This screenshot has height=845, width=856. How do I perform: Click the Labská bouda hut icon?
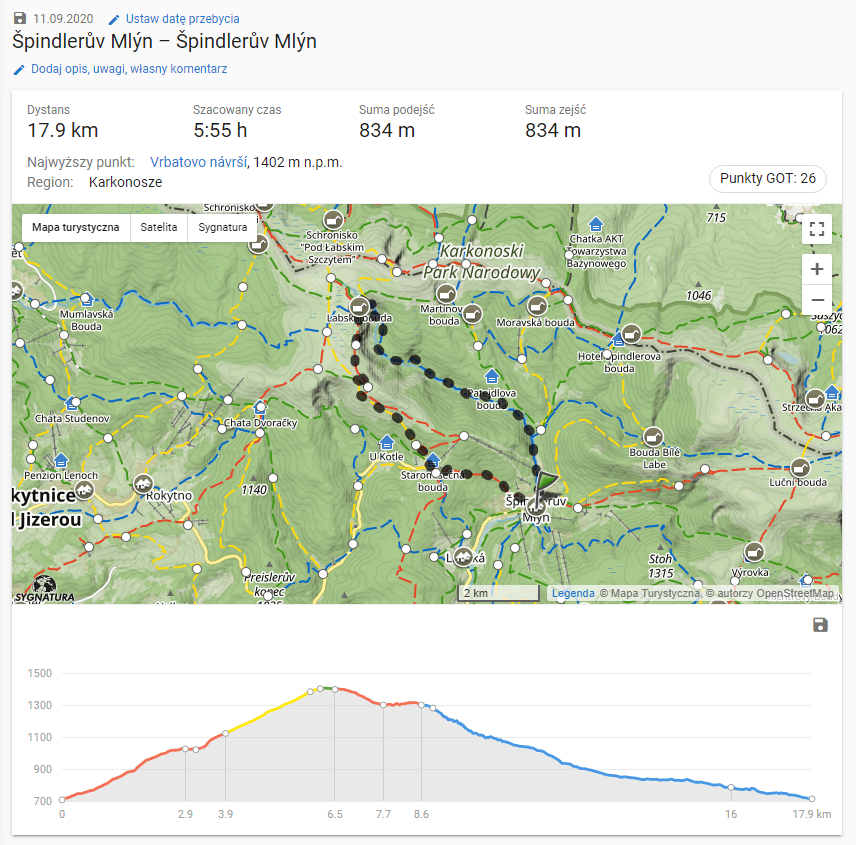(x=360, y=307)
